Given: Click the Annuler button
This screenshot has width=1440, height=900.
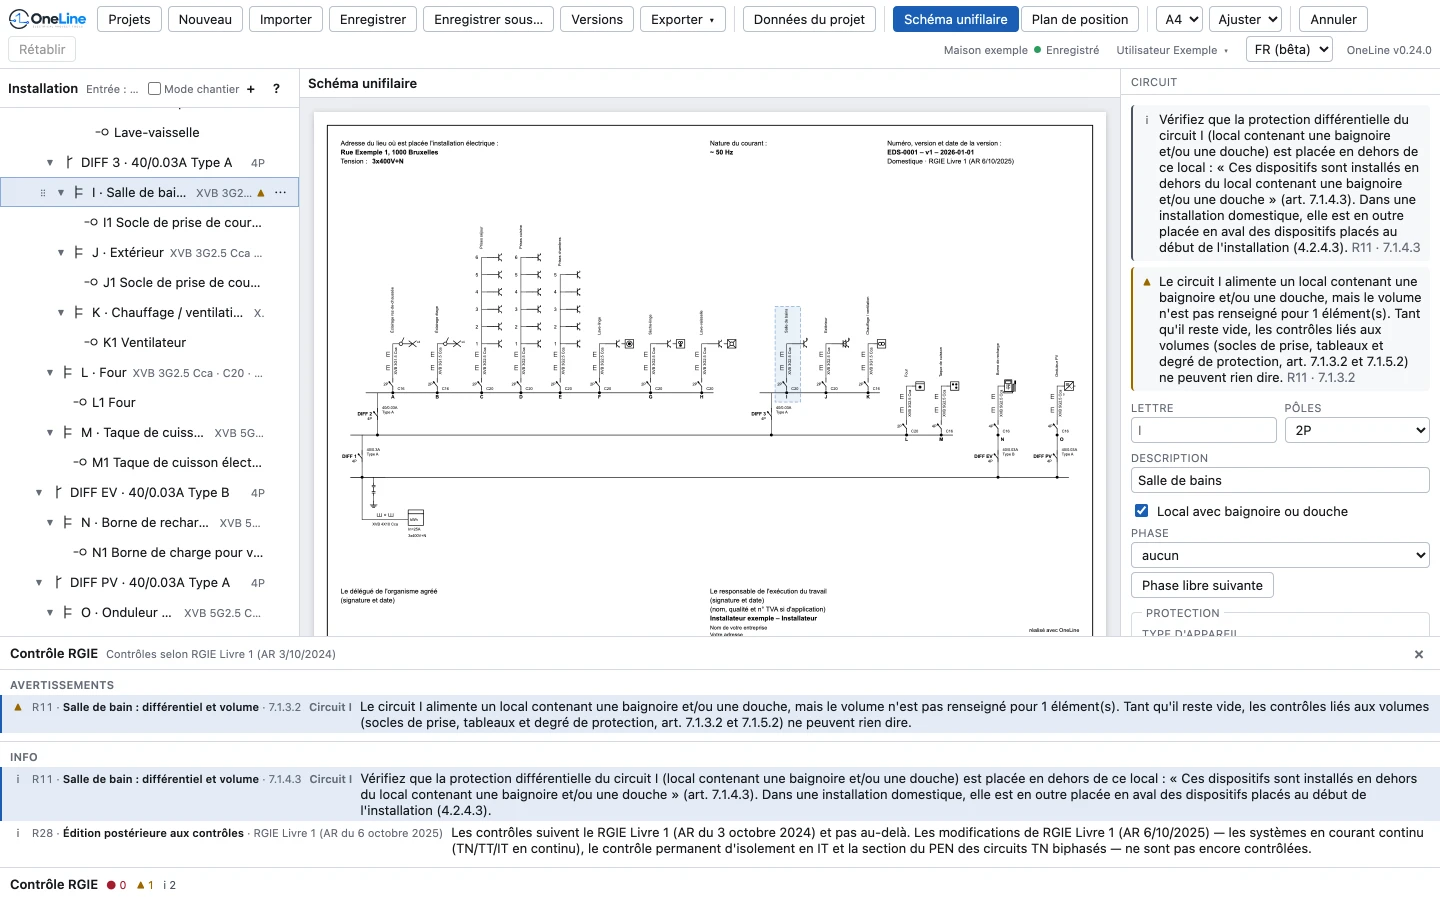Looking at the screenshot, I should coord(1333,19).
